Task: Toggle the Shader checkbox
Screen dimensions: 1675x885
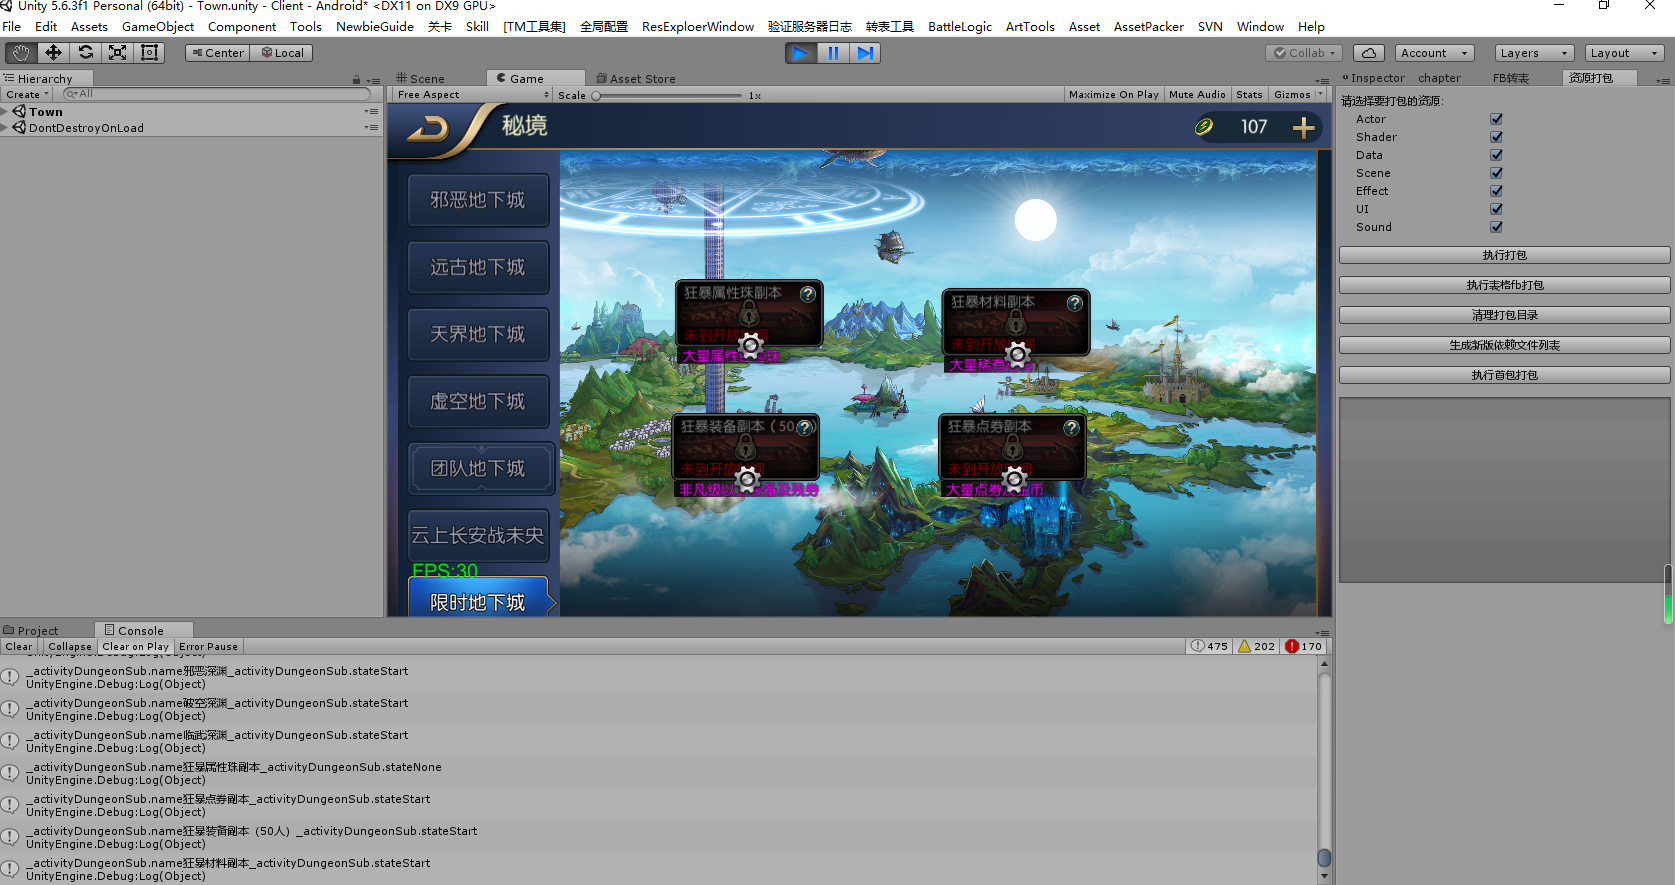Action: click(x=1496, y=137)
